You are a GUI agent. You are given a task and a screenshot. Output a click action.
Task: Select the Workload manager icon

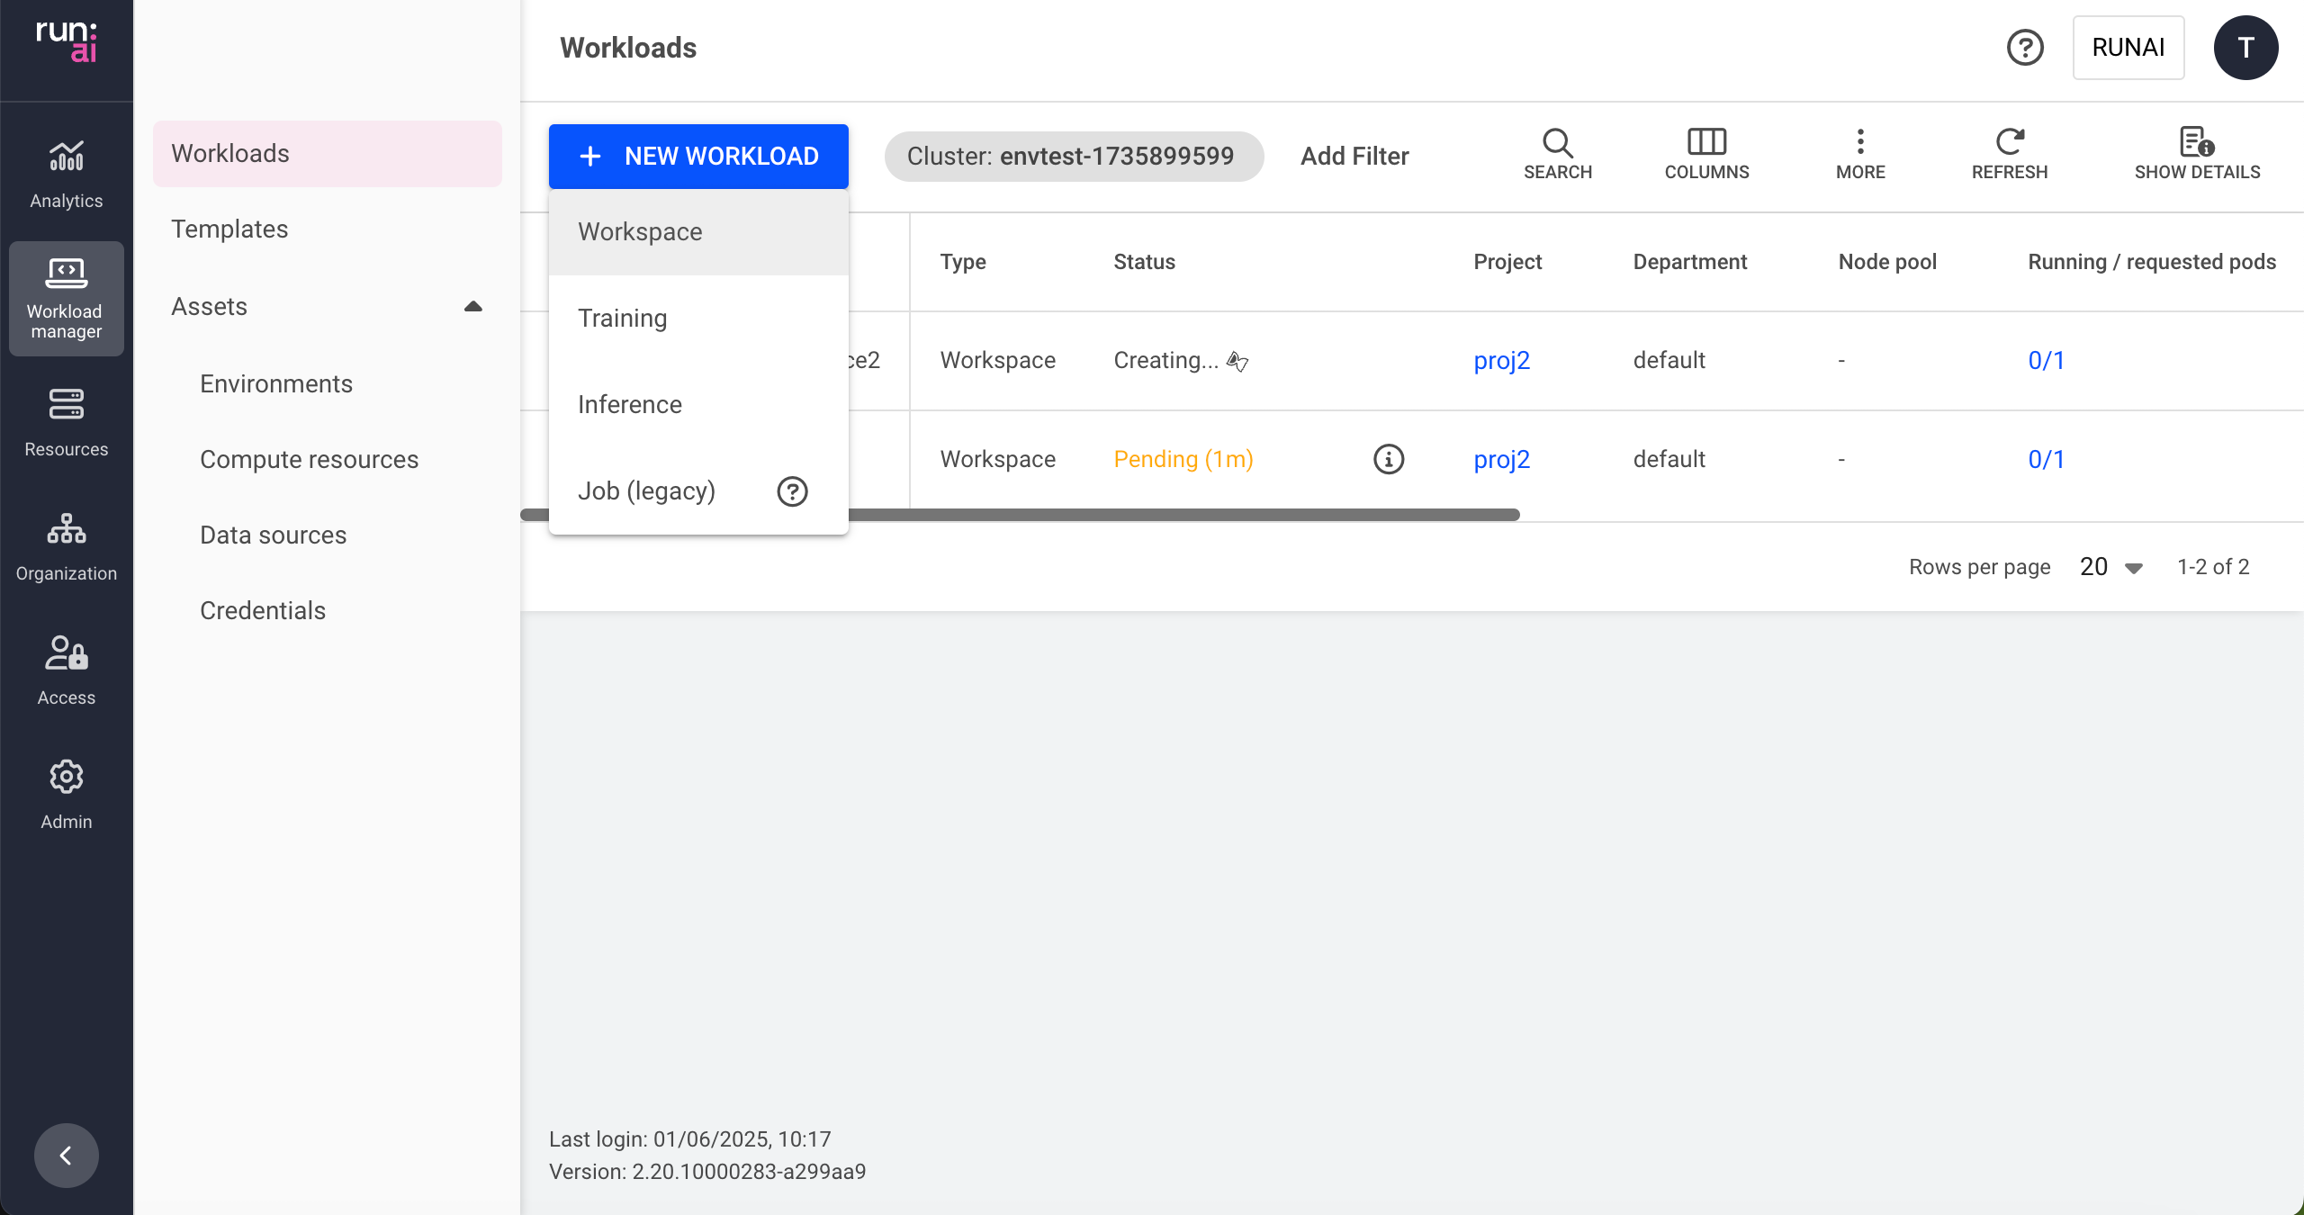coord(66,297)
